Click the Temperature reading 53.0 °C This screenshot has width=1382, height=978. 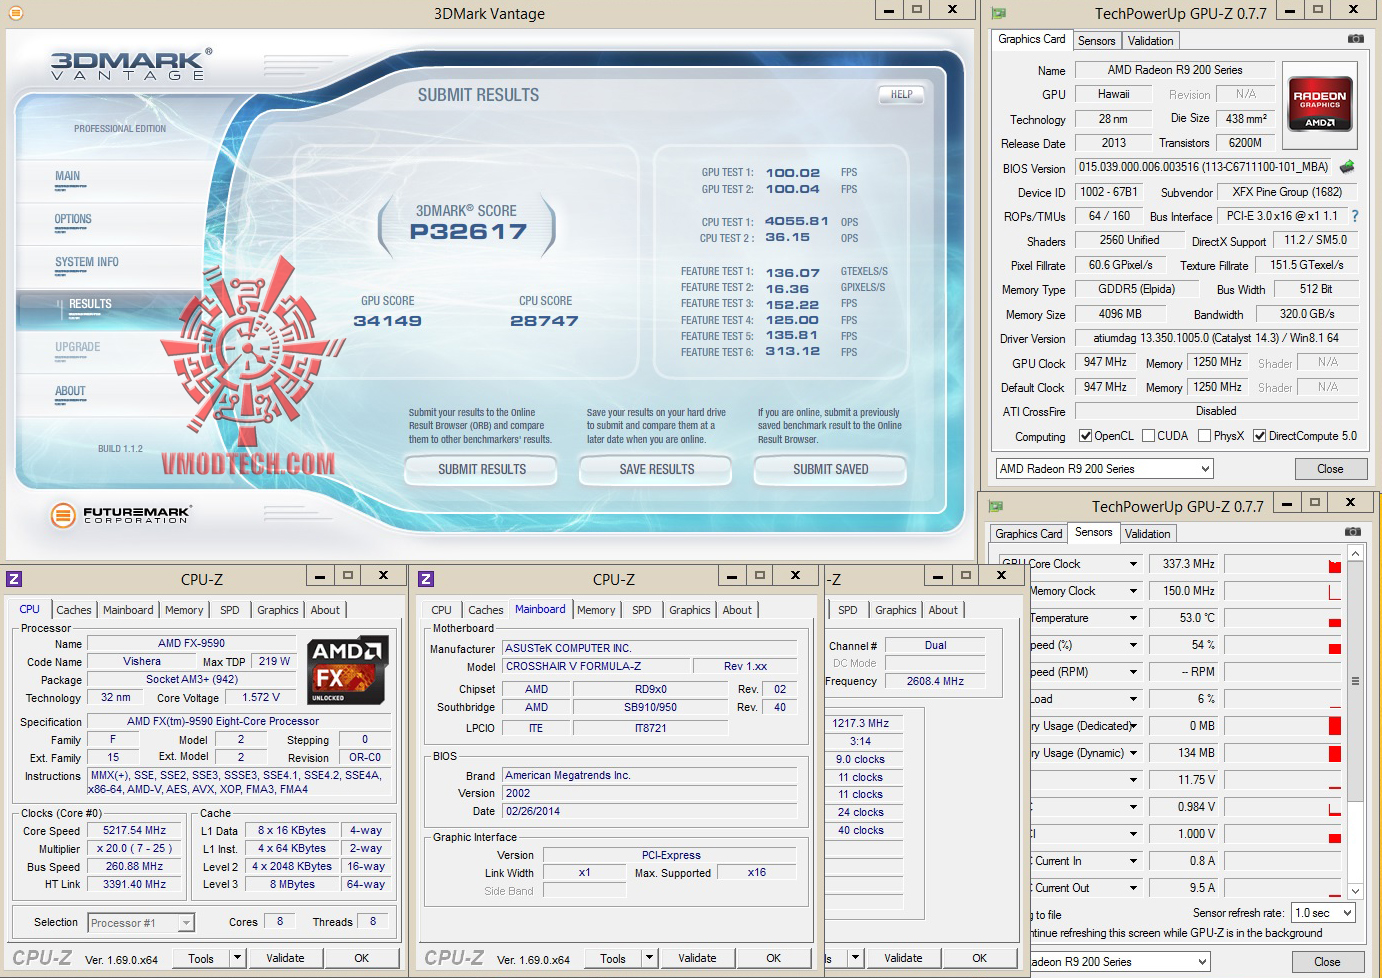click(1184, 618)
